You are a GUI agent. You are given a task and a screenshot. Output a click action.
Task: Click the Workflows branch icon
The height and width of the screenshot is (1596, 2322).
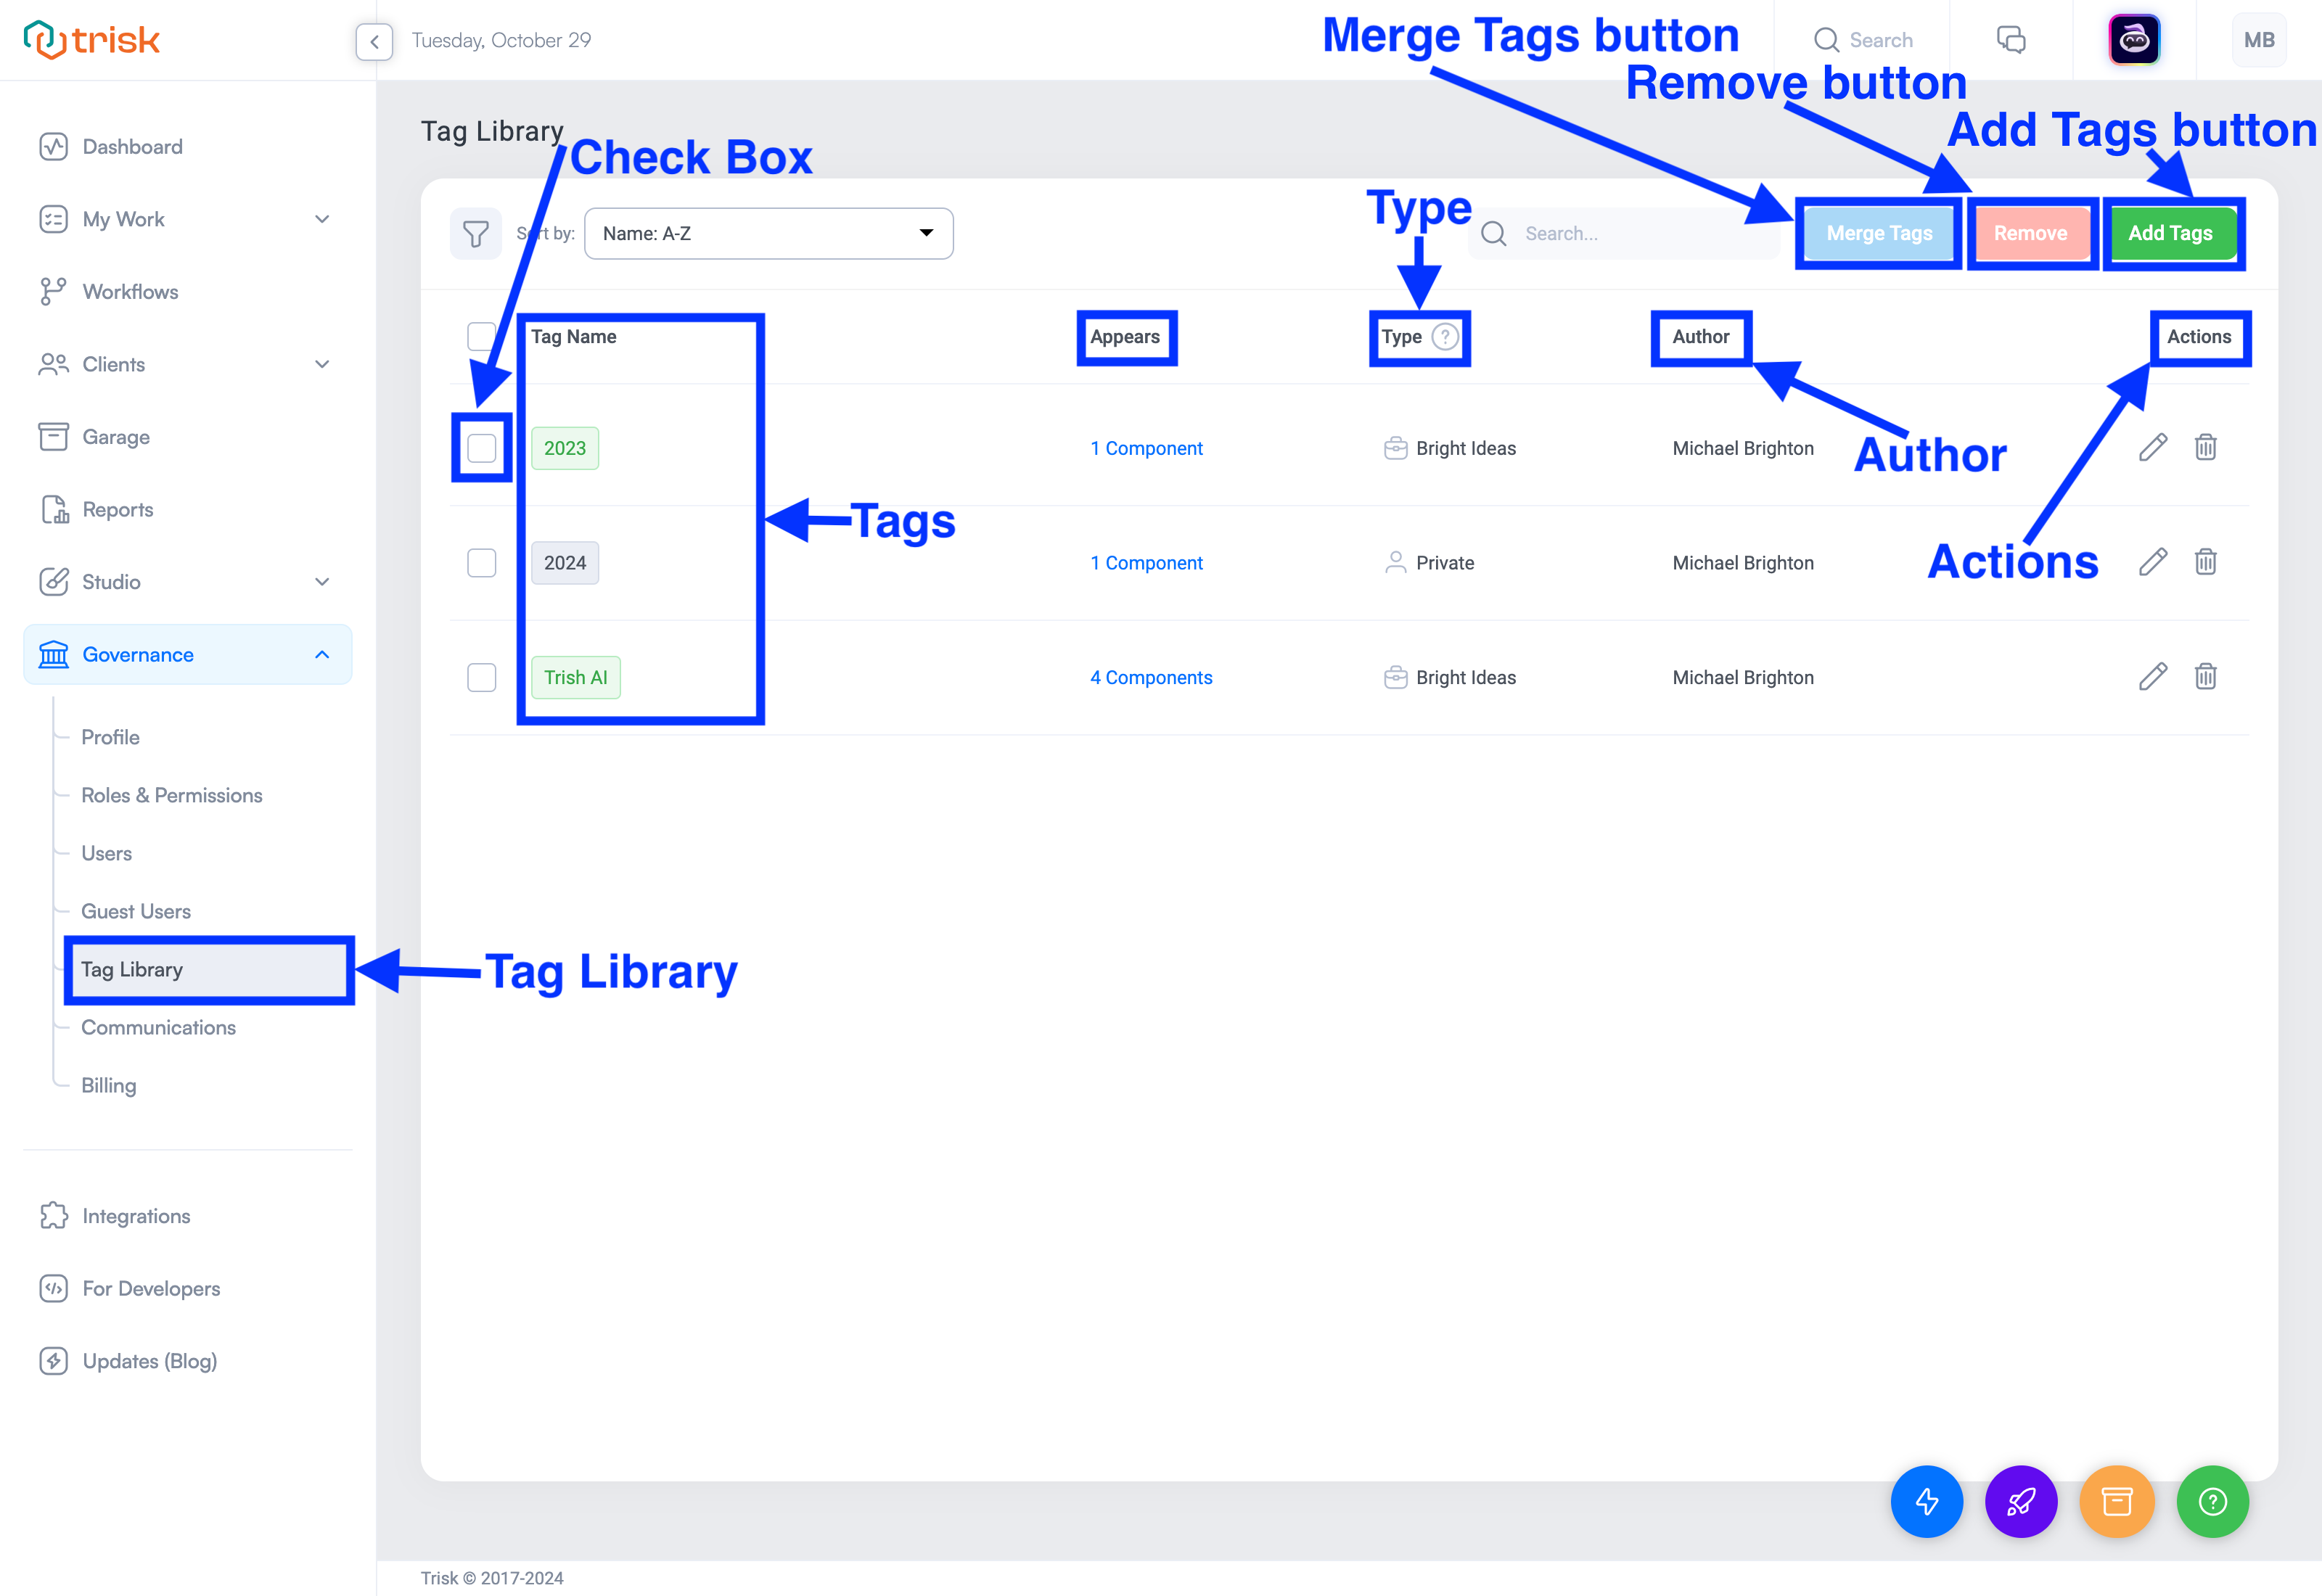pos(53,292)
